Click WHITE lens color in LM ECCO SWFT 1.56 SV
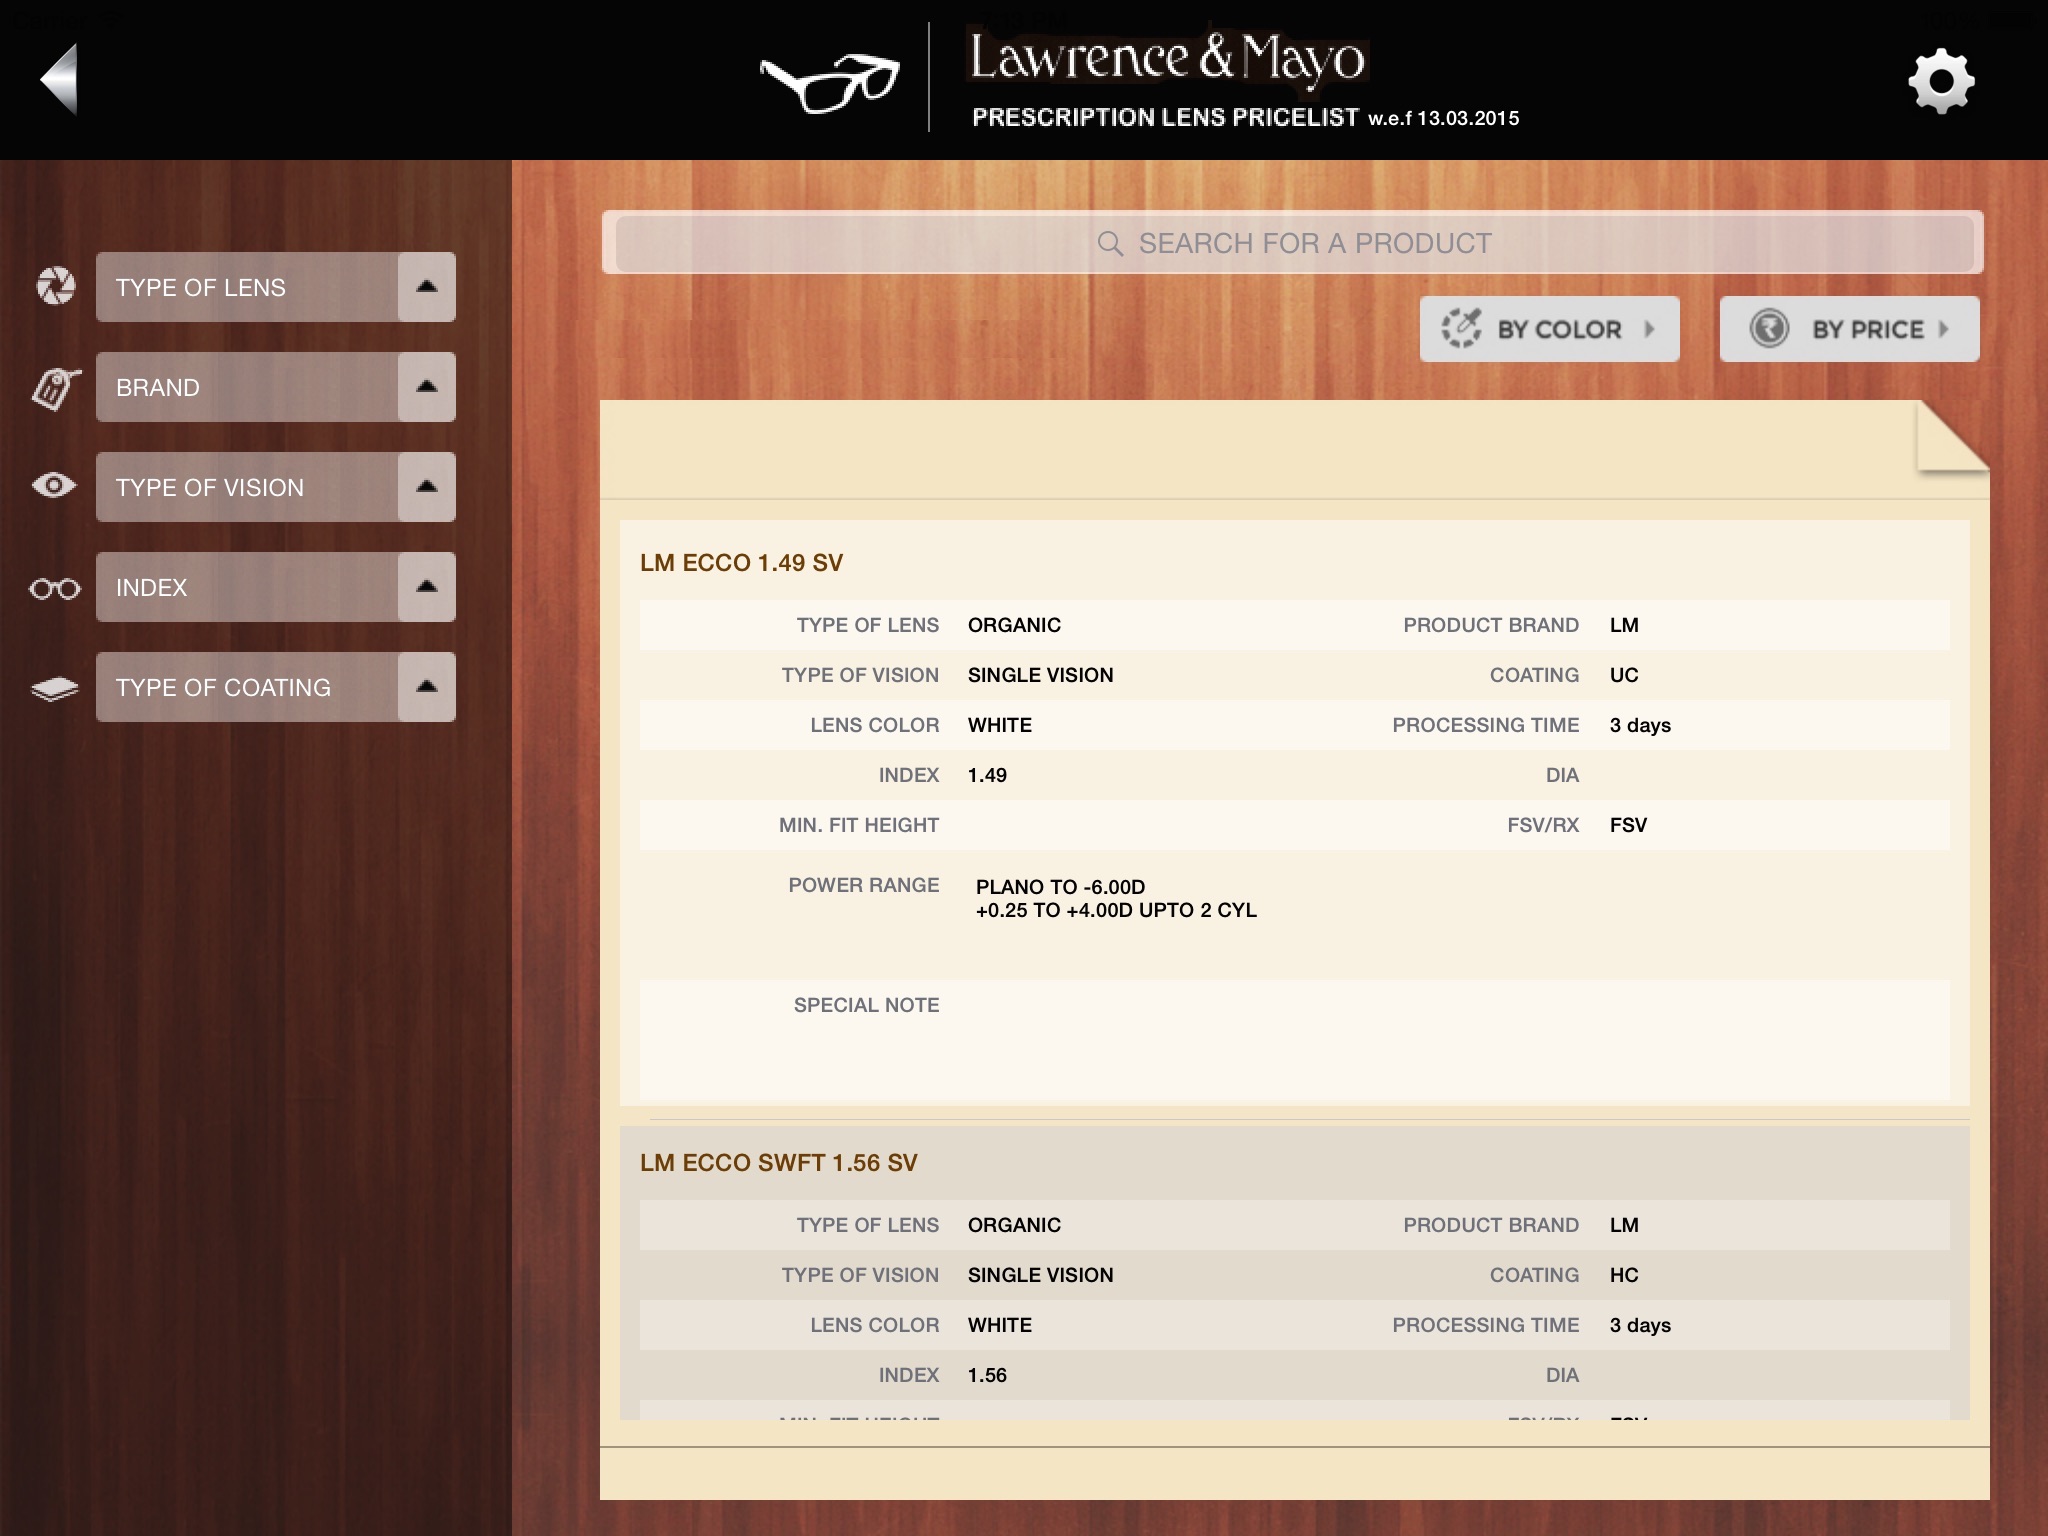2048x1536 pixels. [999, 1325]
